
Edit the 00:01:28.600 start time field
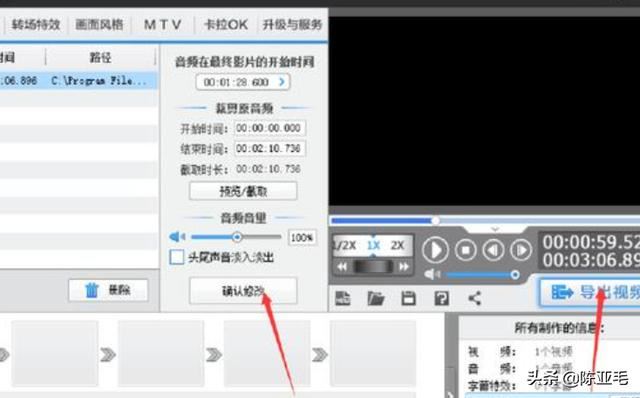tap(243, 82)
